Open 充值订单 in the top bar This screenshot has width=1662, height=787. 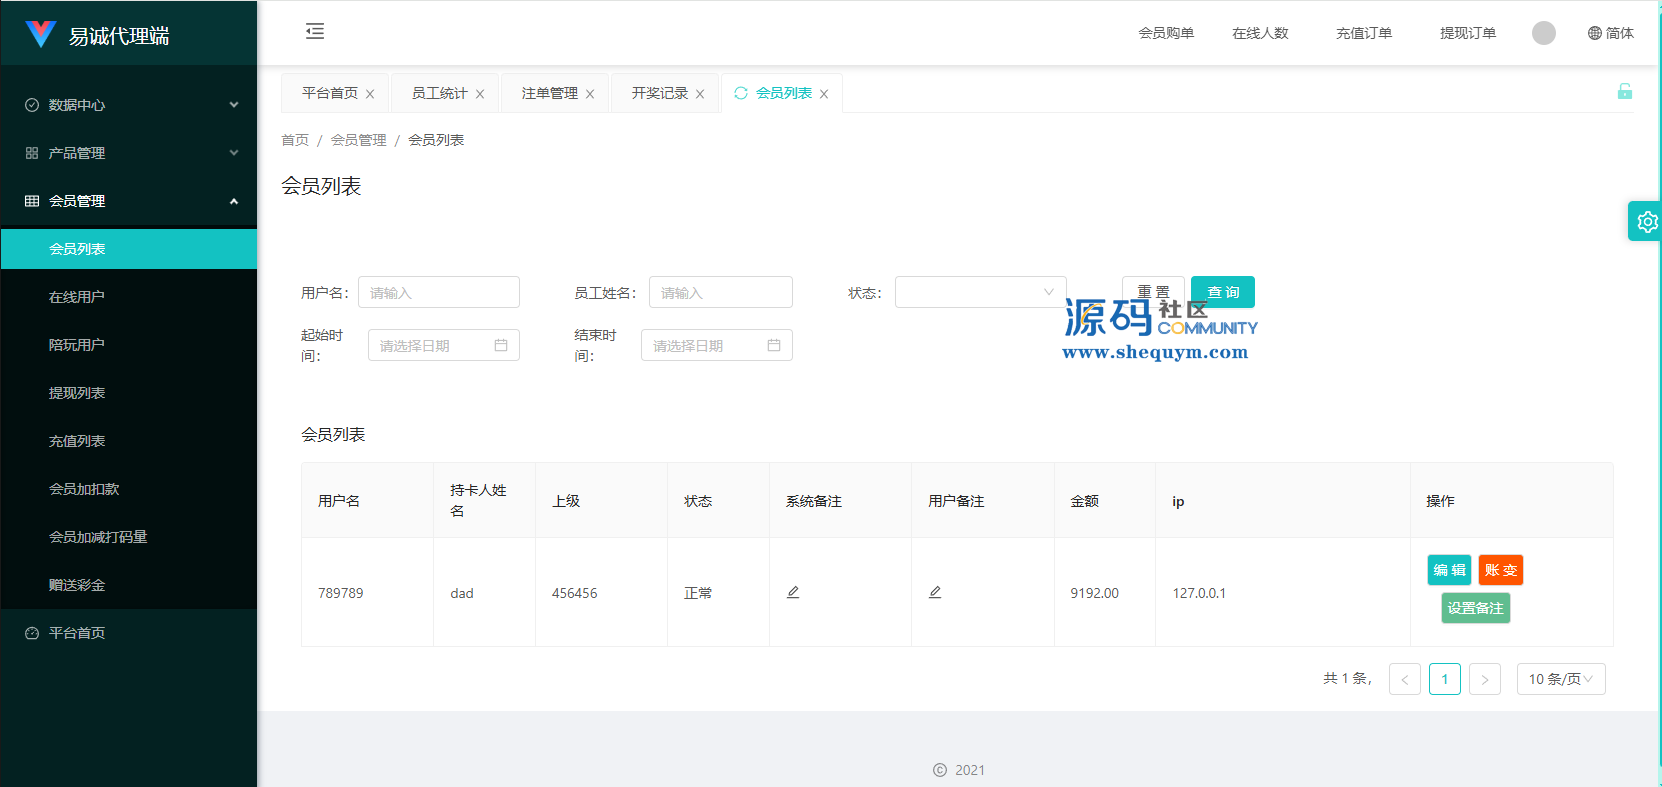tap(1363, 33)
